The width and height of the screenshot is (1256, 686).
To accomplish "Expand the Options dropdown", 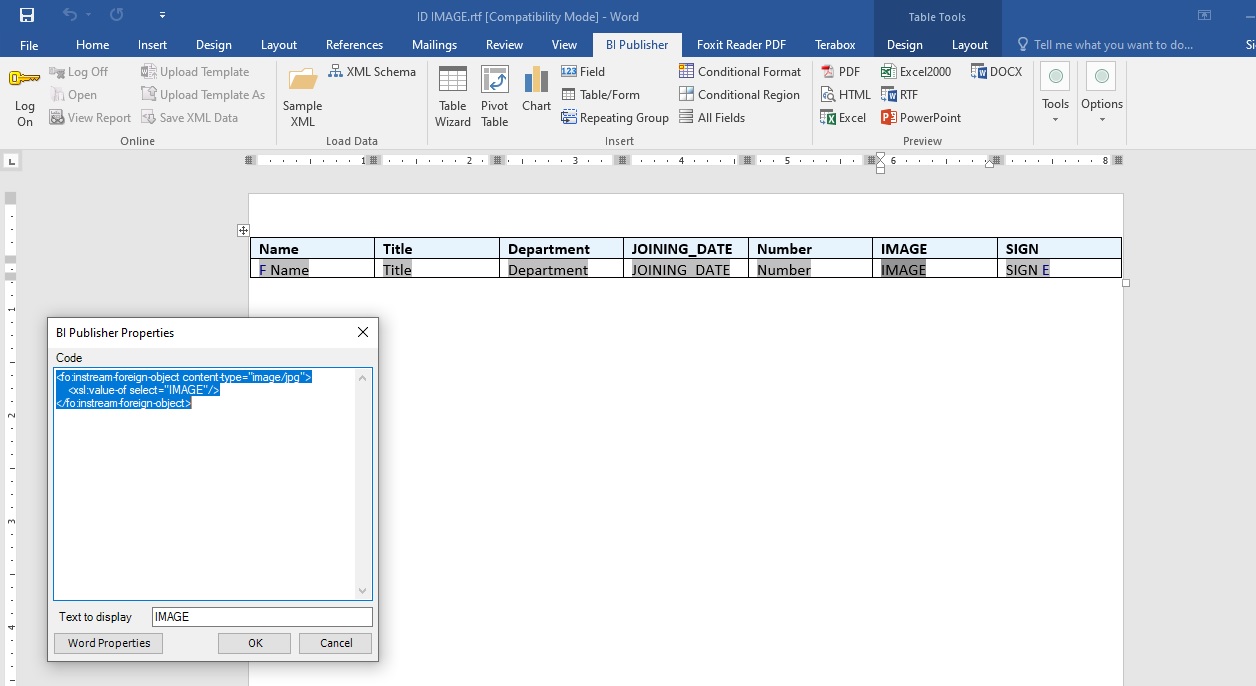I will click(1101, 97).
